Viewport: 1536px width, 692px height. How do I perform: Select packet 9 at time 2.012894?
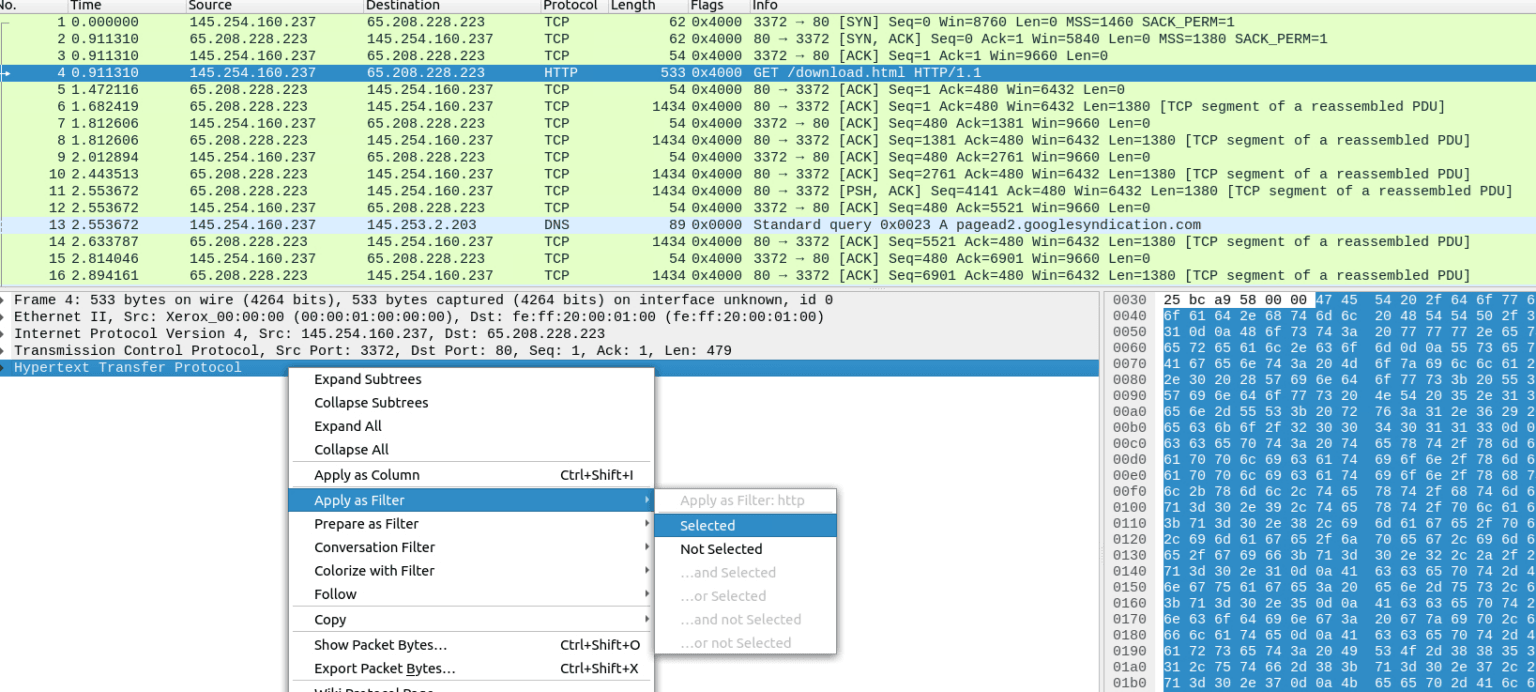click(x=768, y=157)
